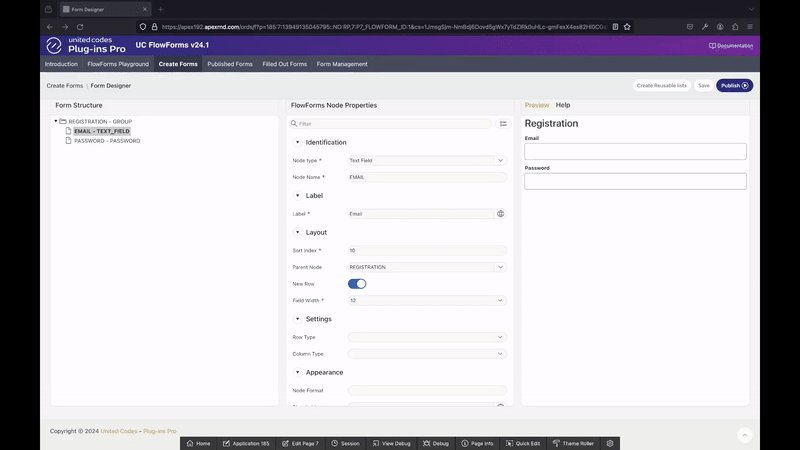Click the Email preview input field
Screen dimensions: 800x450
point(635,152)
